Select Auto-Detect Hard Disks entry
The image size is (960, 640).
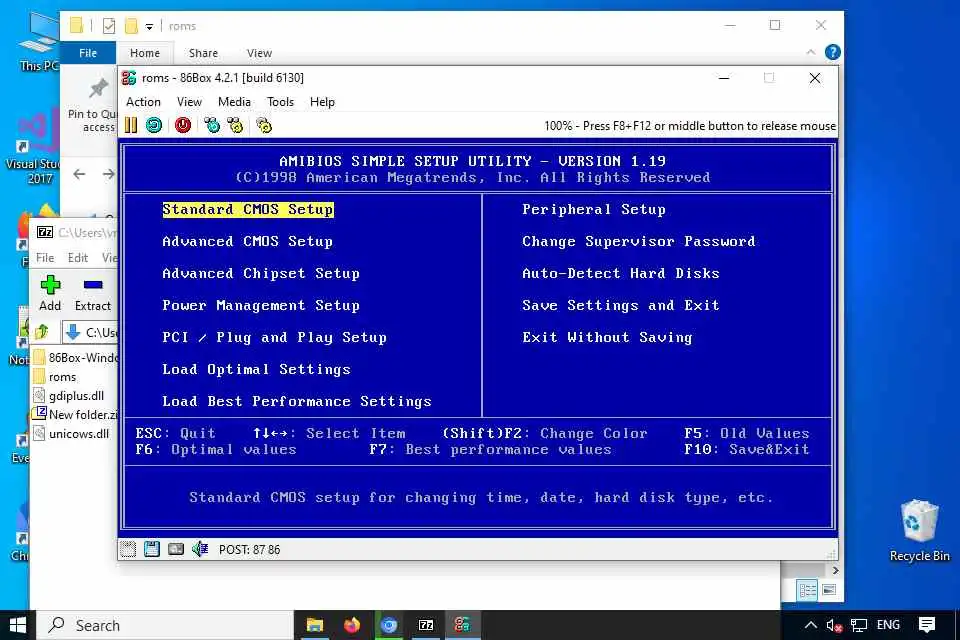click(x=621, y=273)
